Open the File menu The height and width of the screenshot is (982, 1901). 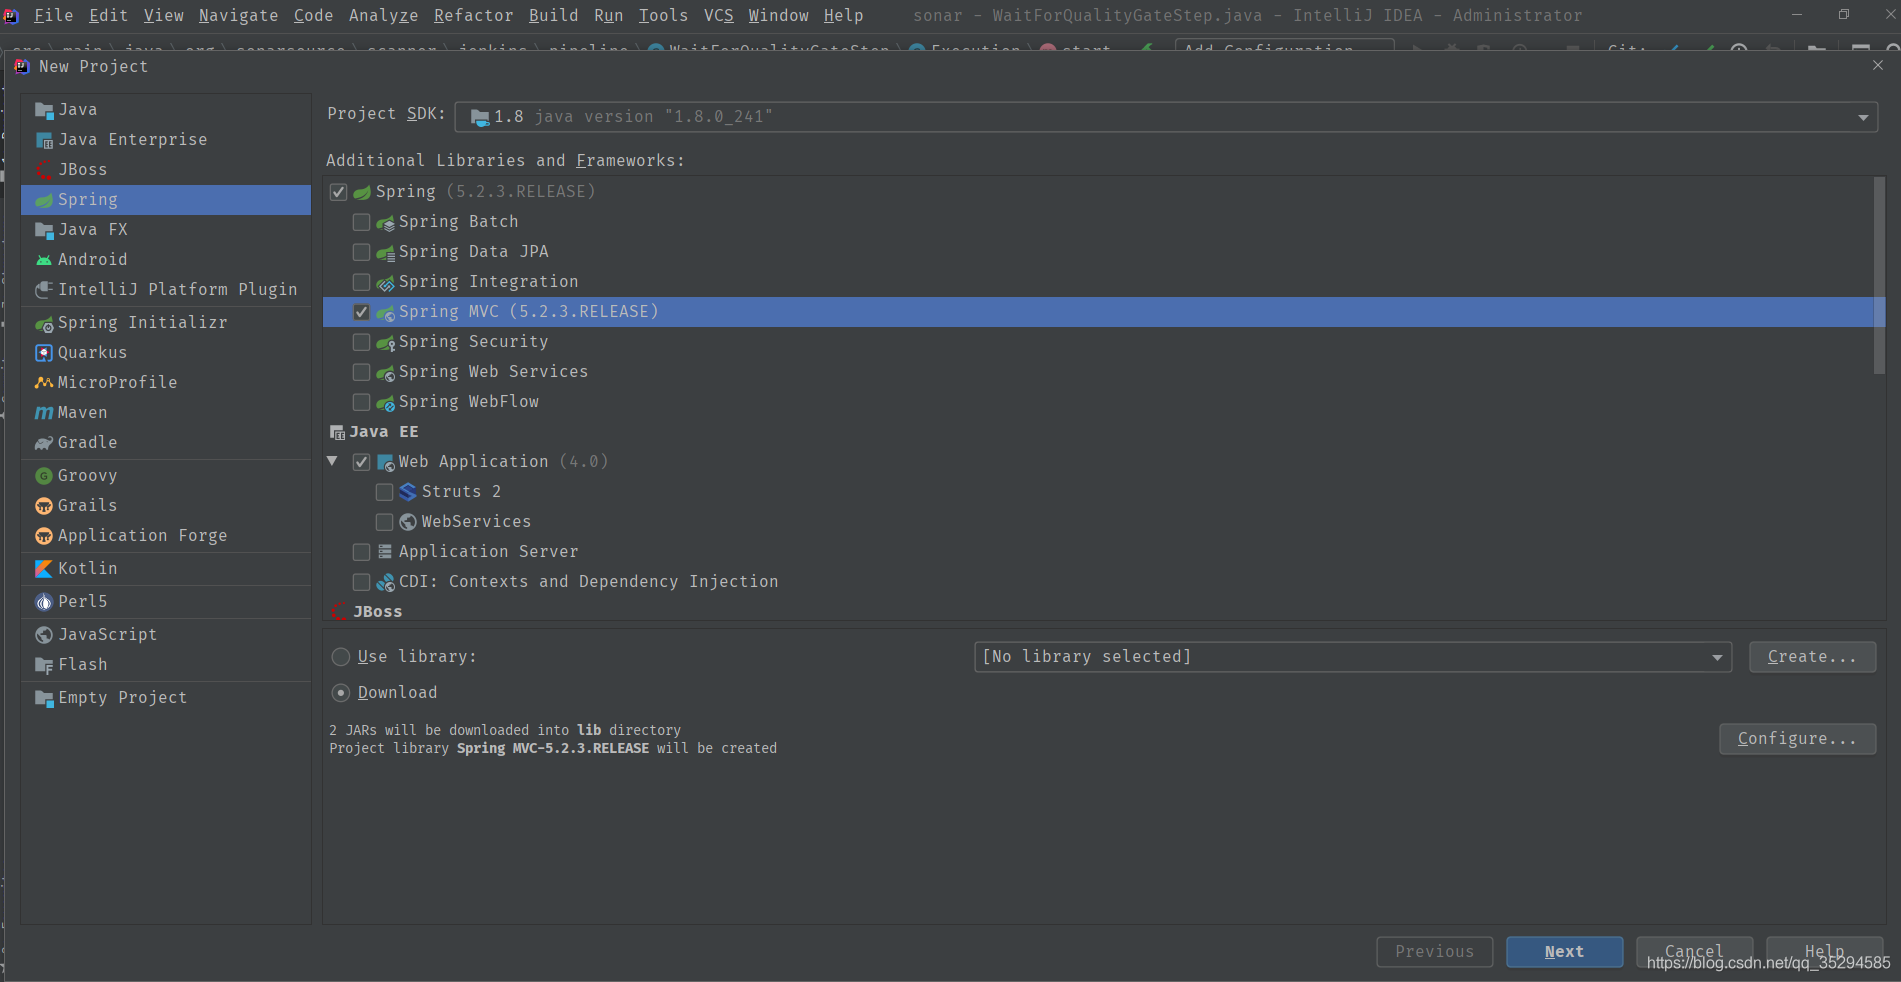click(53, 15)
